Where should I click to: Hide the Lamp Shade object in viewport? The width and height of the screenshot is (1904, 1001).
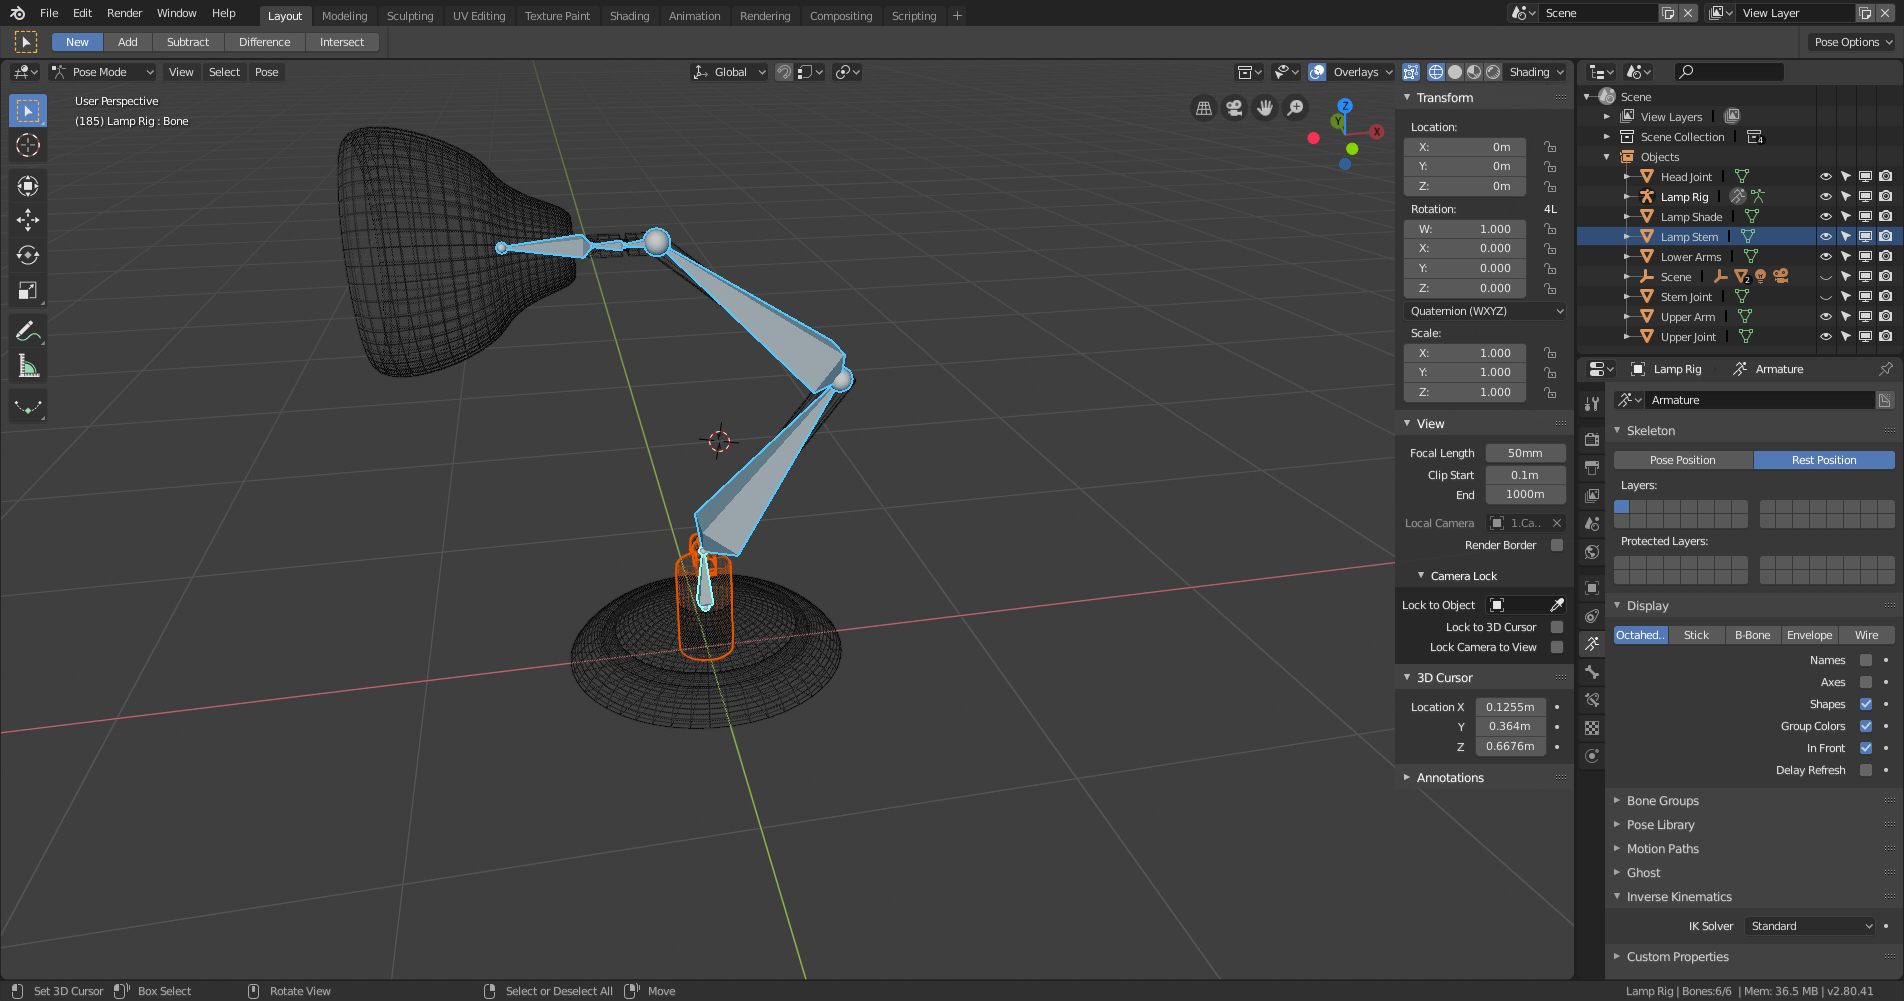click(x=1824, y=216)
